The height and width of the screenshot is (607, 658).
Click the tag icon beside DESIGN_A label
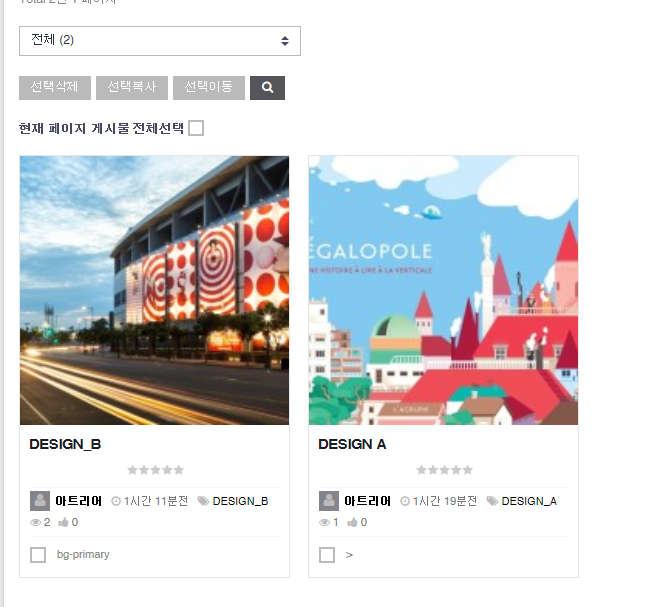tap(492, 501)
